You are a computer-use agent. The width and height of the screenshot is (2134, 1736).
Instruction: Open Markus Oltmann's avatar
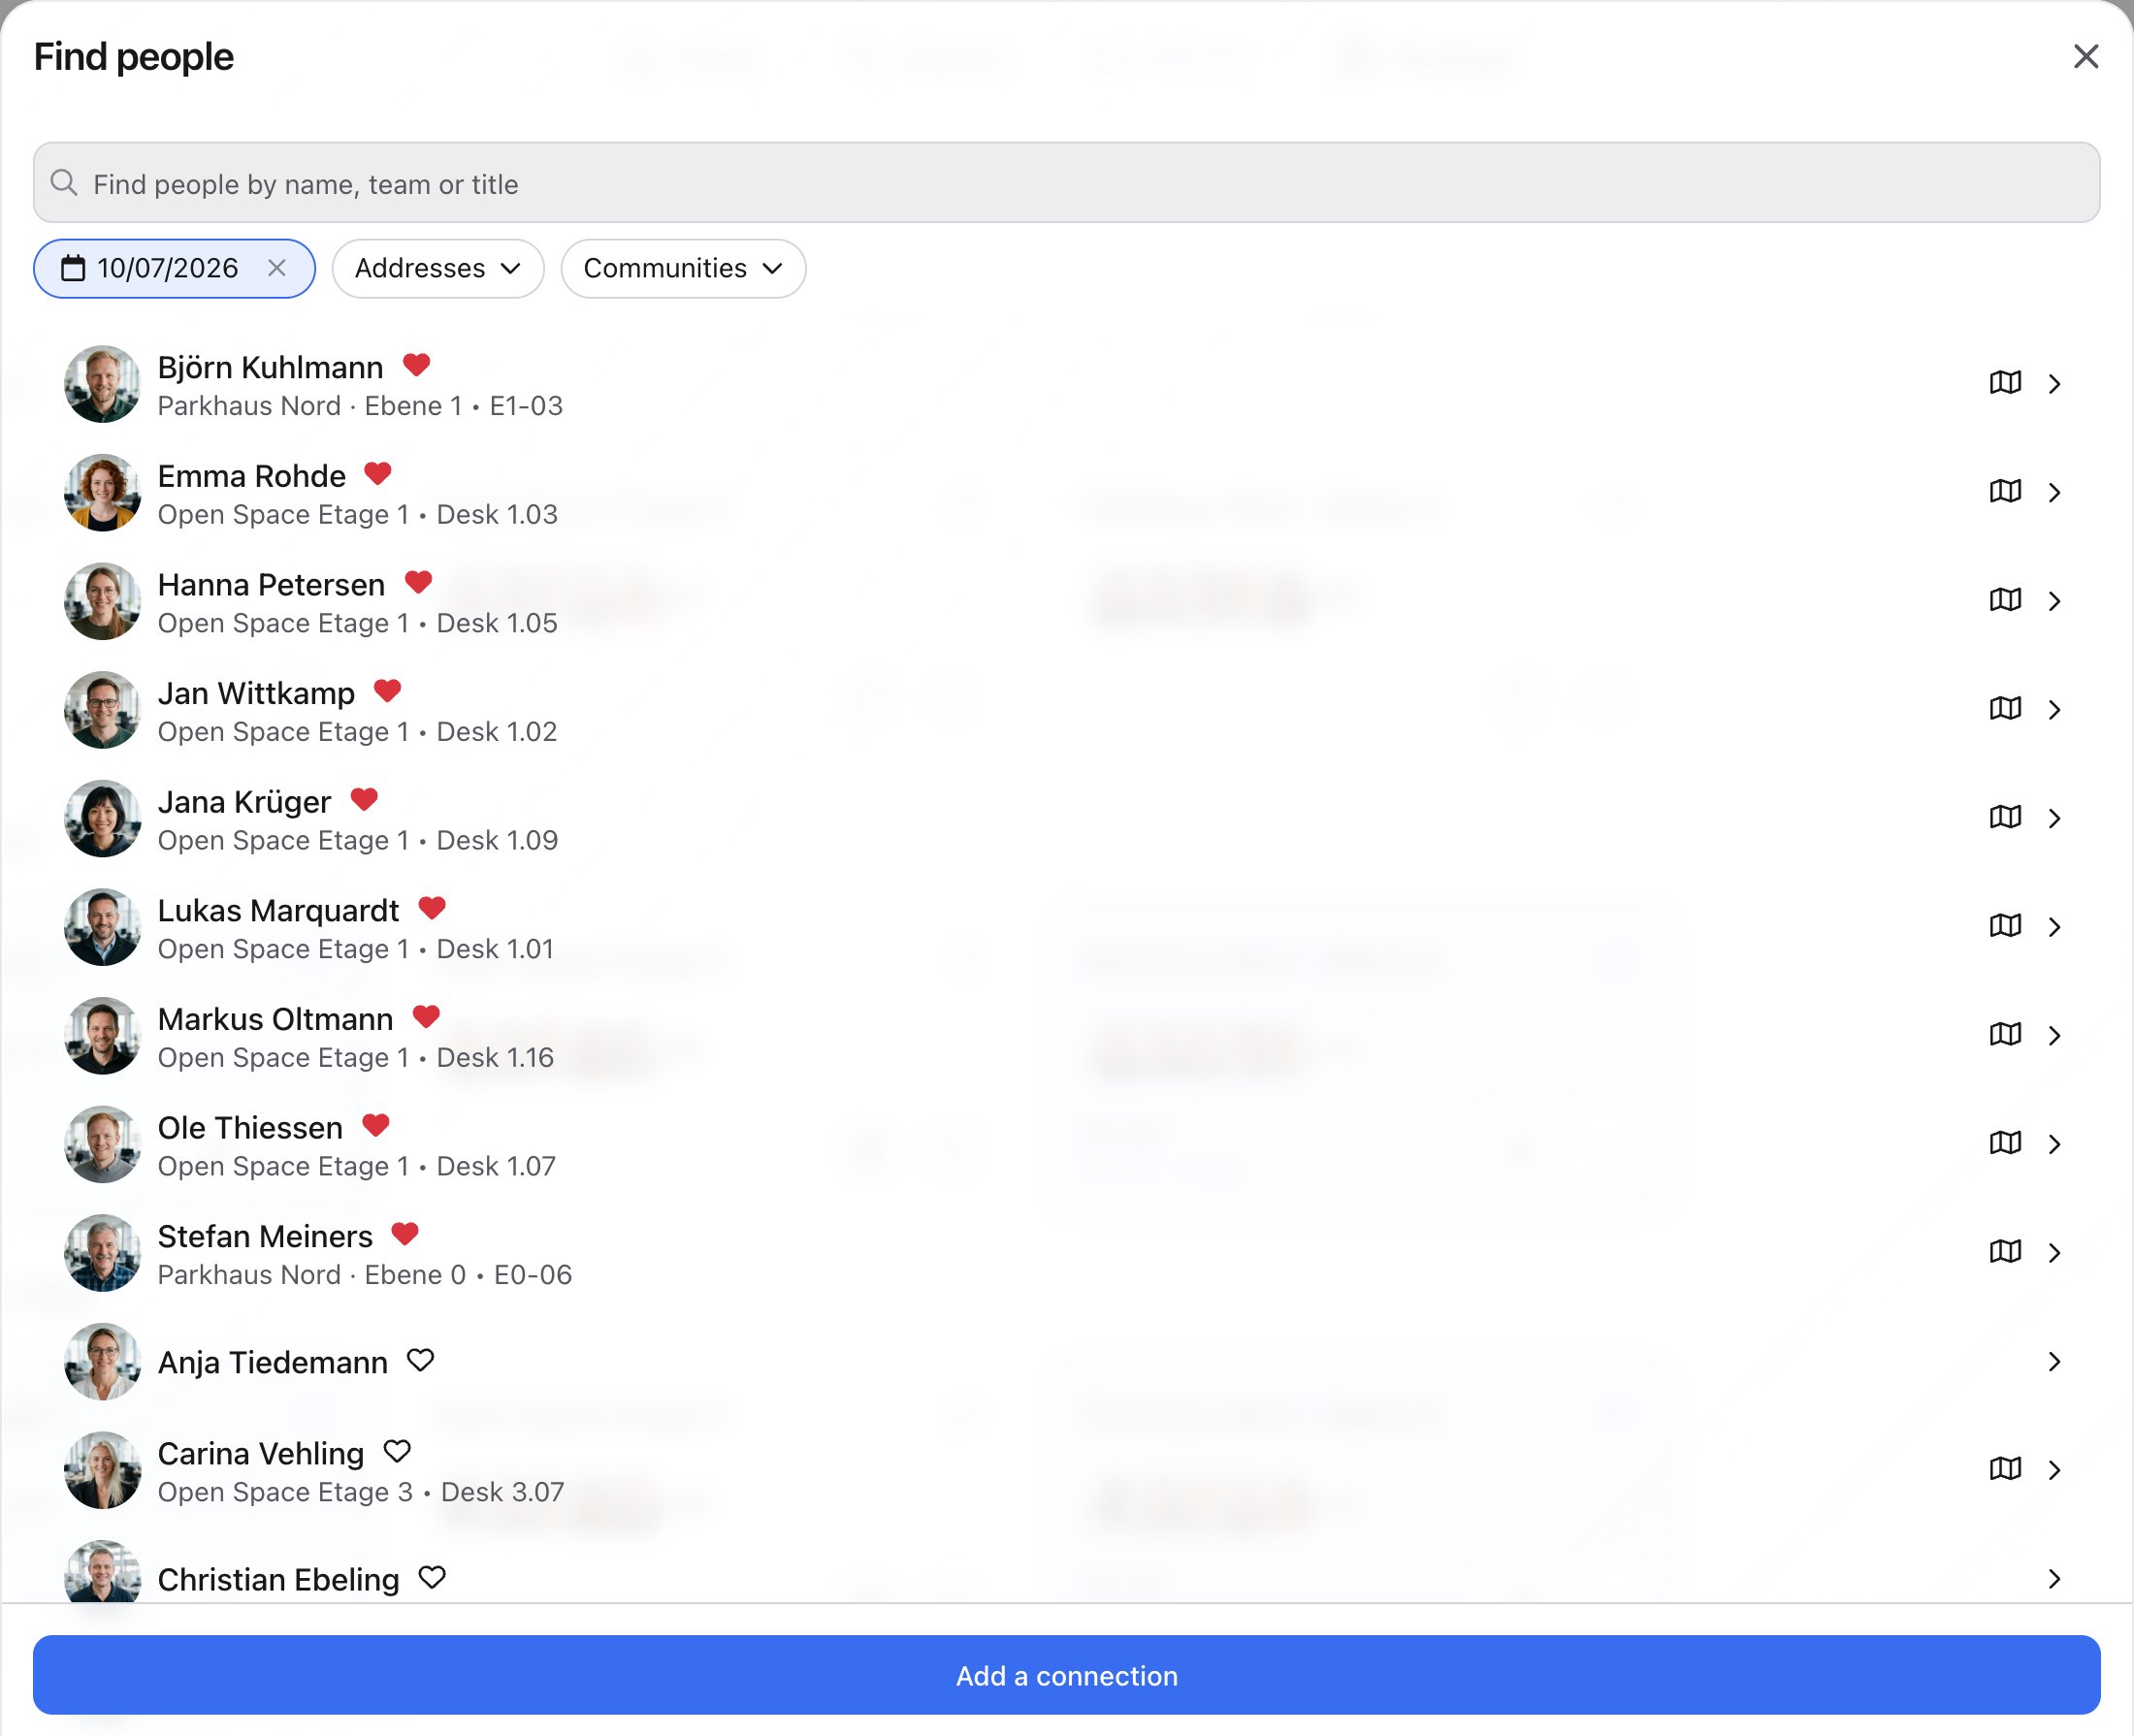pos(102,1036)
